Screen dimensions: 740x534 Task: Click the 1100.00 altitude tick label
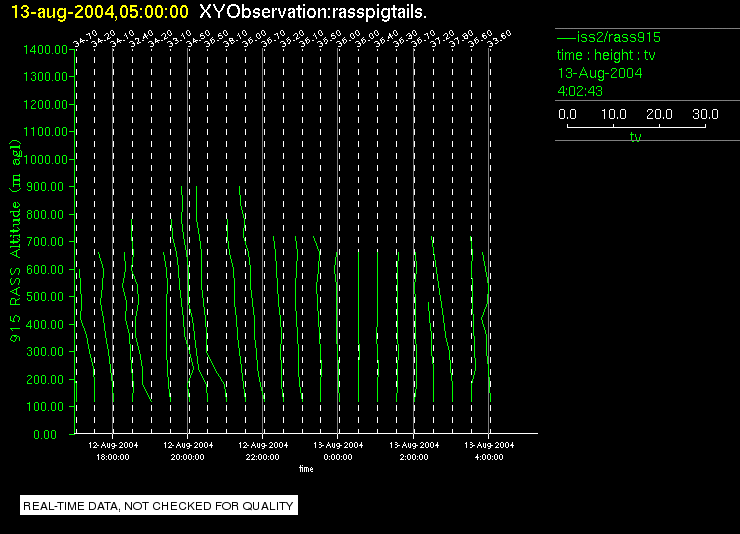tap(45, 132)
